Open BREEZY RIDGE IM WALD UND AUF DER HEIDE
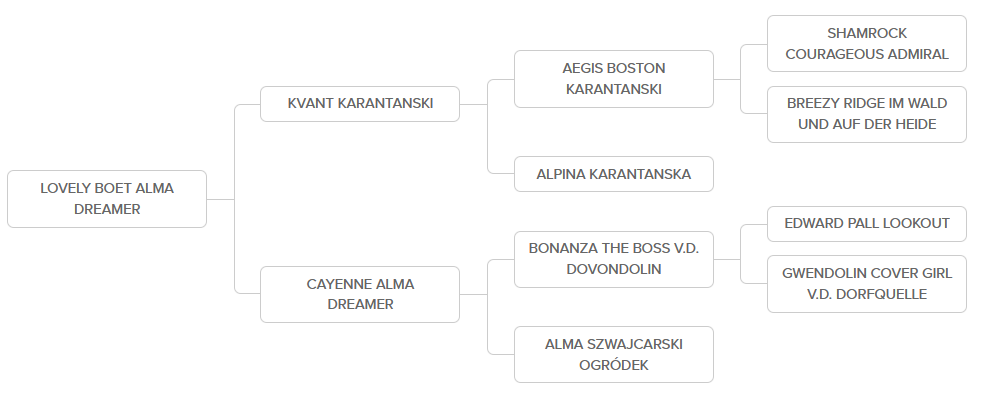 click(867, 114)
